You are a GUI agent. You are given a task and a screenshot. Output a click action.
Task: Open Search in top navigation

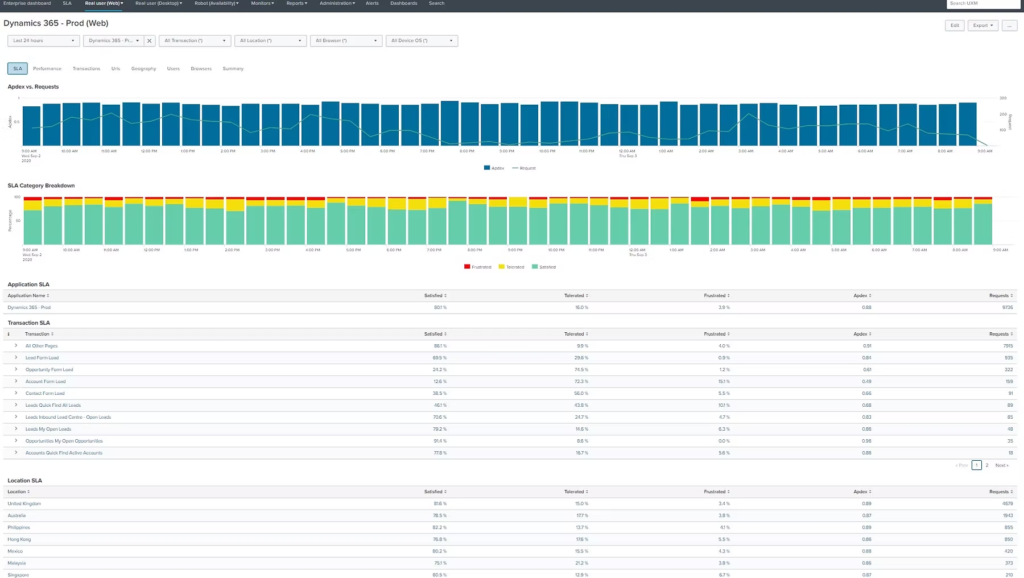click(x=436, y=3)
